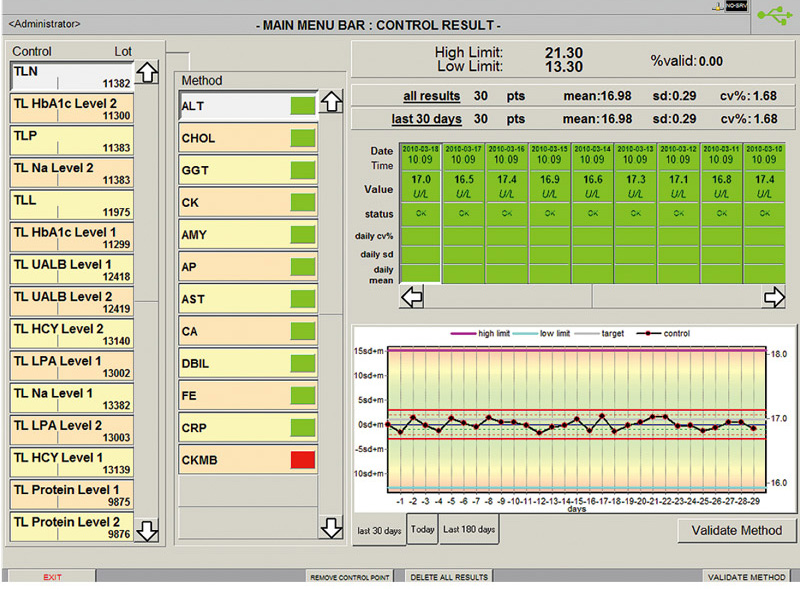Viewport: 800px width, 589px height.
Task: Click the up arrow in Method list
Action: [331, 102]
